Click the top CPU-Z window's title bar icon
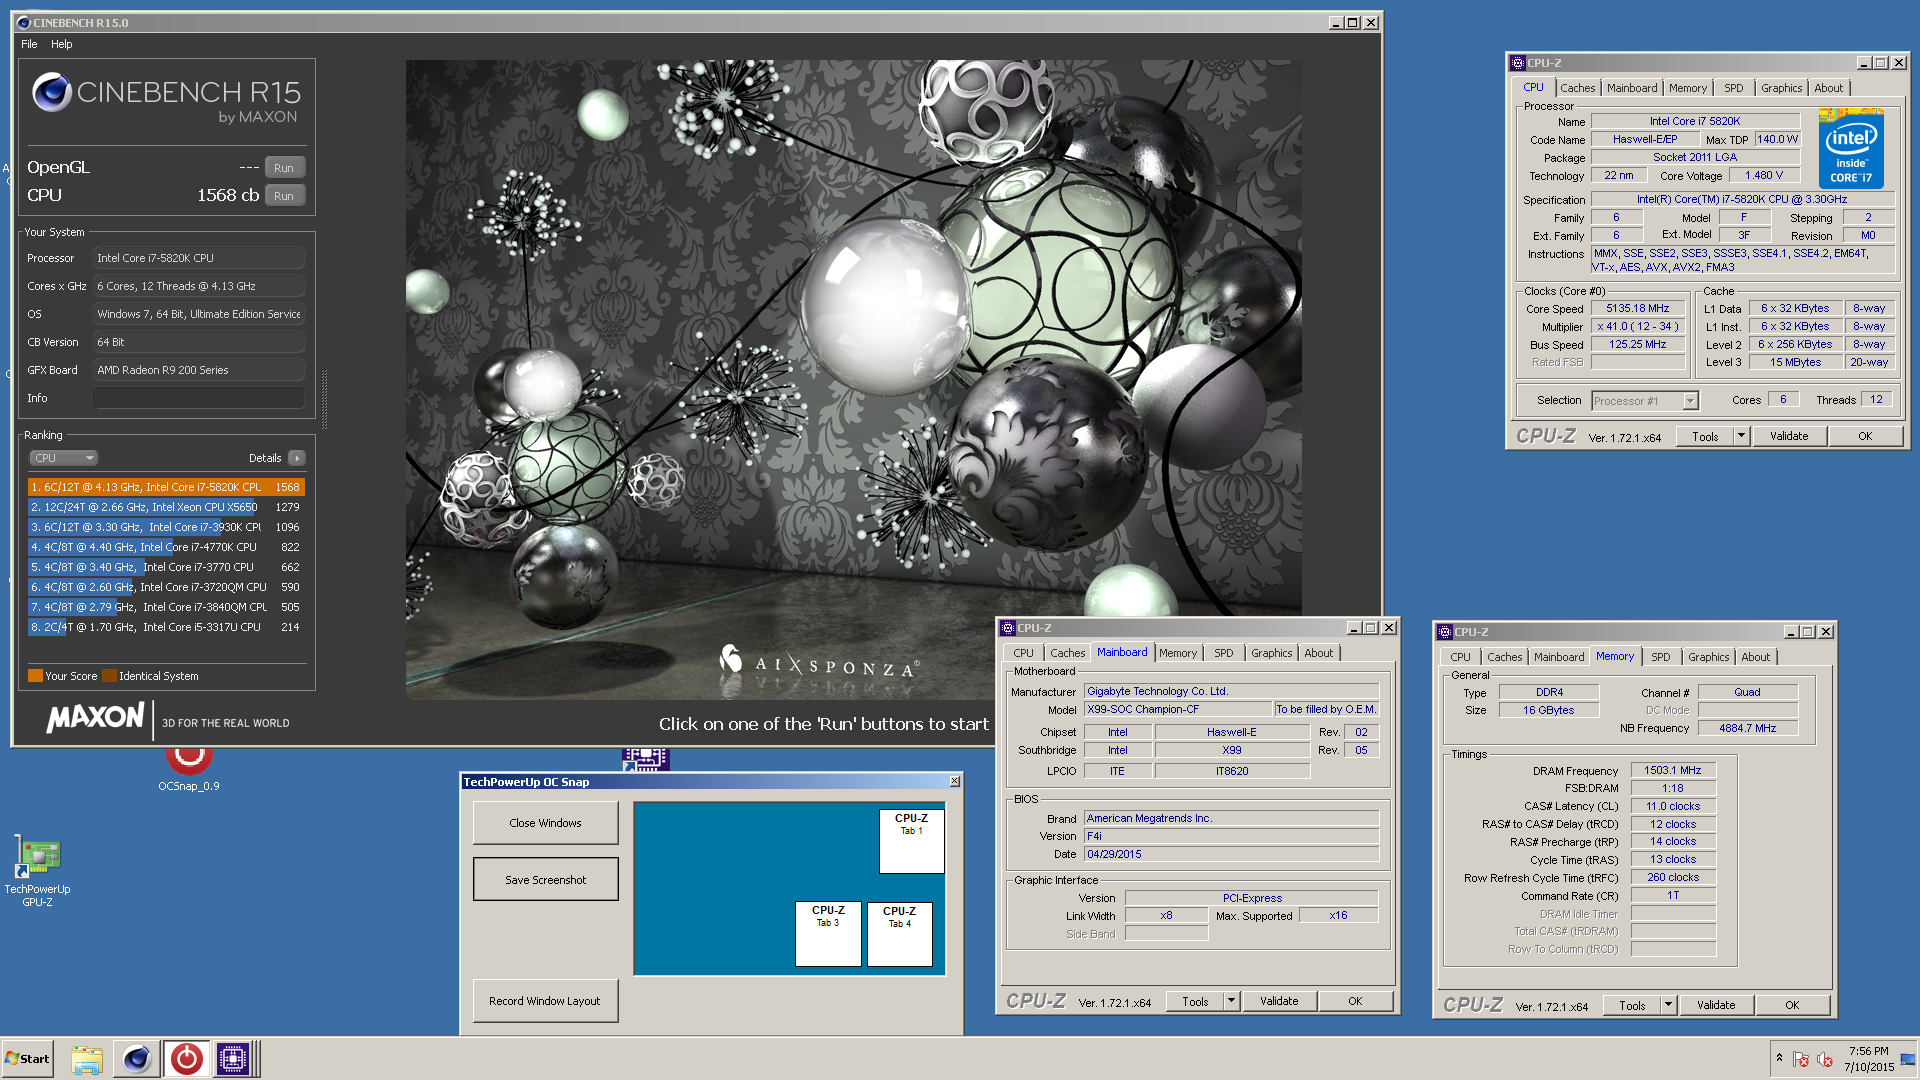The image size is (1920, 1080). (x=1517, y=62)
